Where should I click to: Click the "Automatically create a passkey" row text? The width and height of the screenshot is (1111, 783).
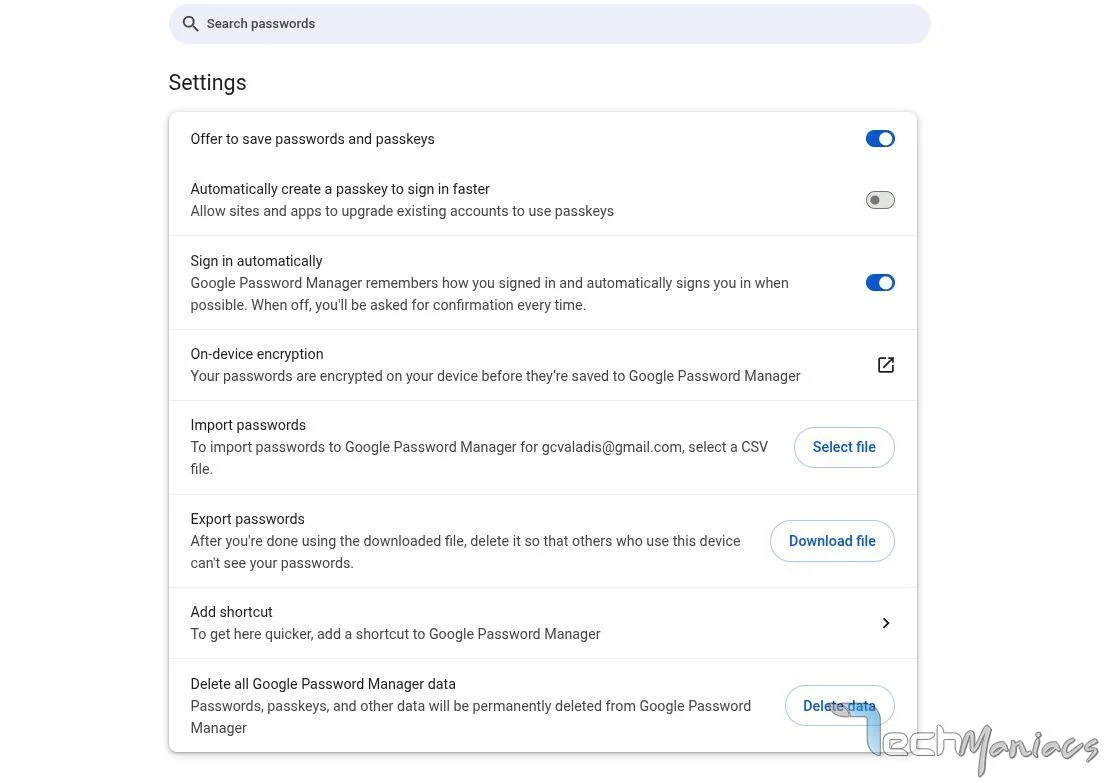point(339,188)
